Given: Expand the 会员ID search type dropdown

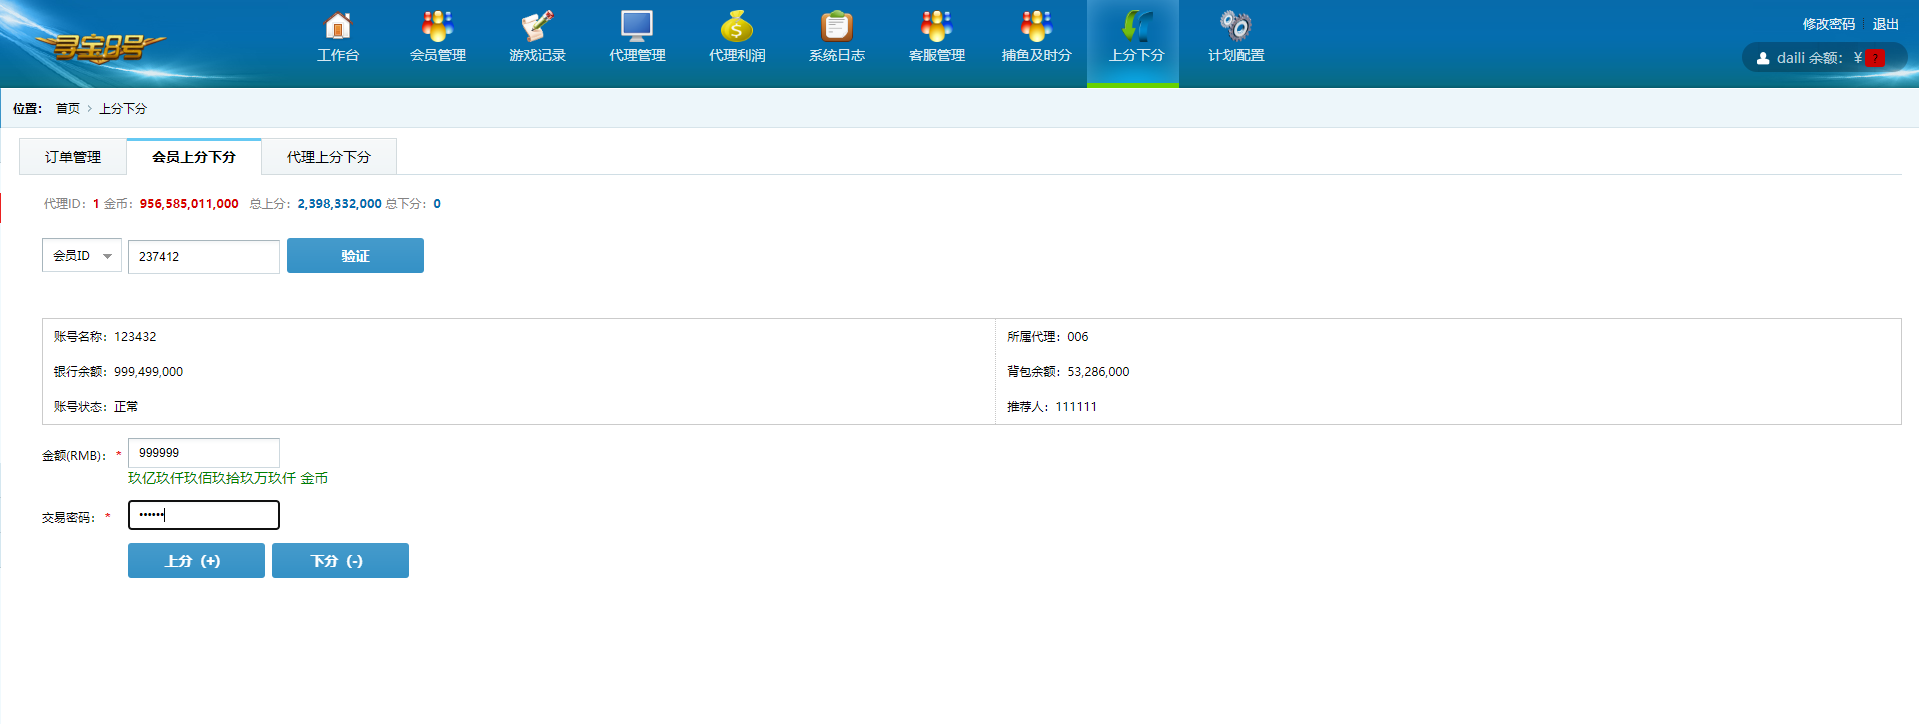Looking at the screenshot, I should 82,256.
